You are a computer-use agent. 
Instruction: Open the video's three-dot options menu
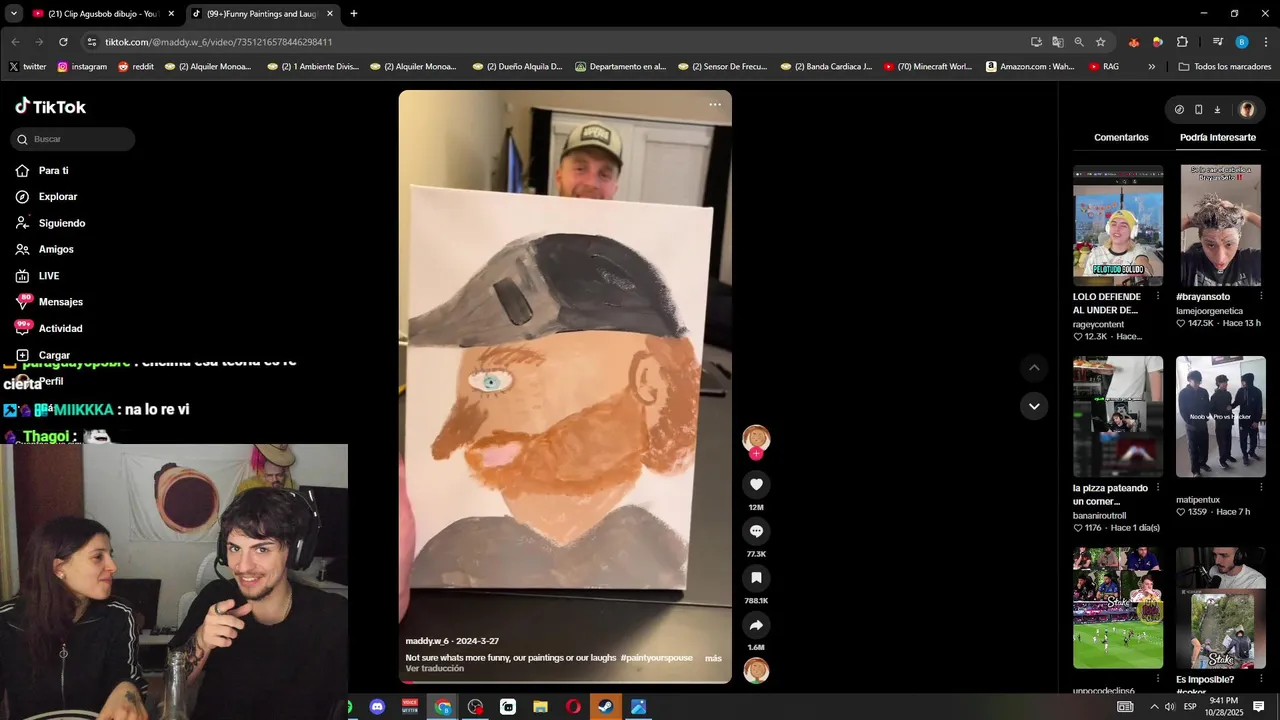point(715,105)
